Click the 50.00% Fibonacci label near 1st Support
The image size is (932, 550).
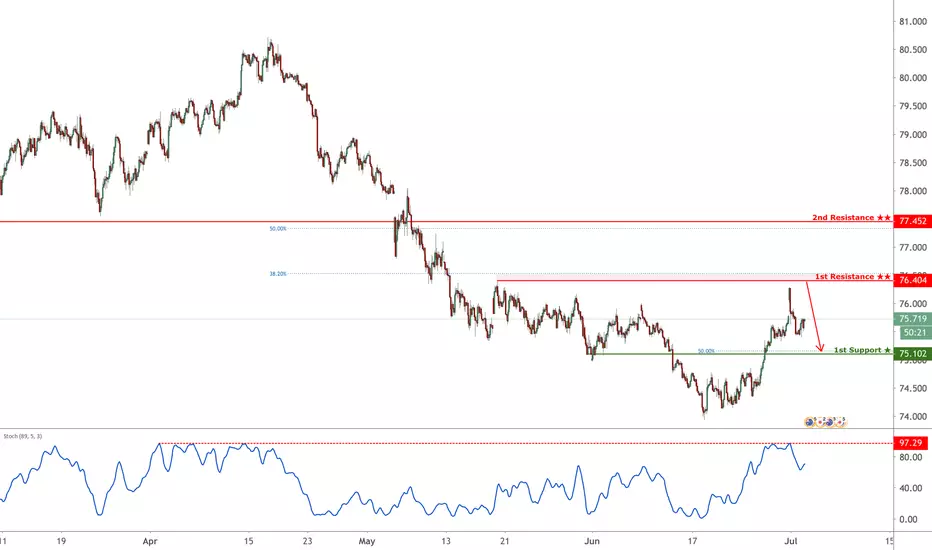click(706, 351)
